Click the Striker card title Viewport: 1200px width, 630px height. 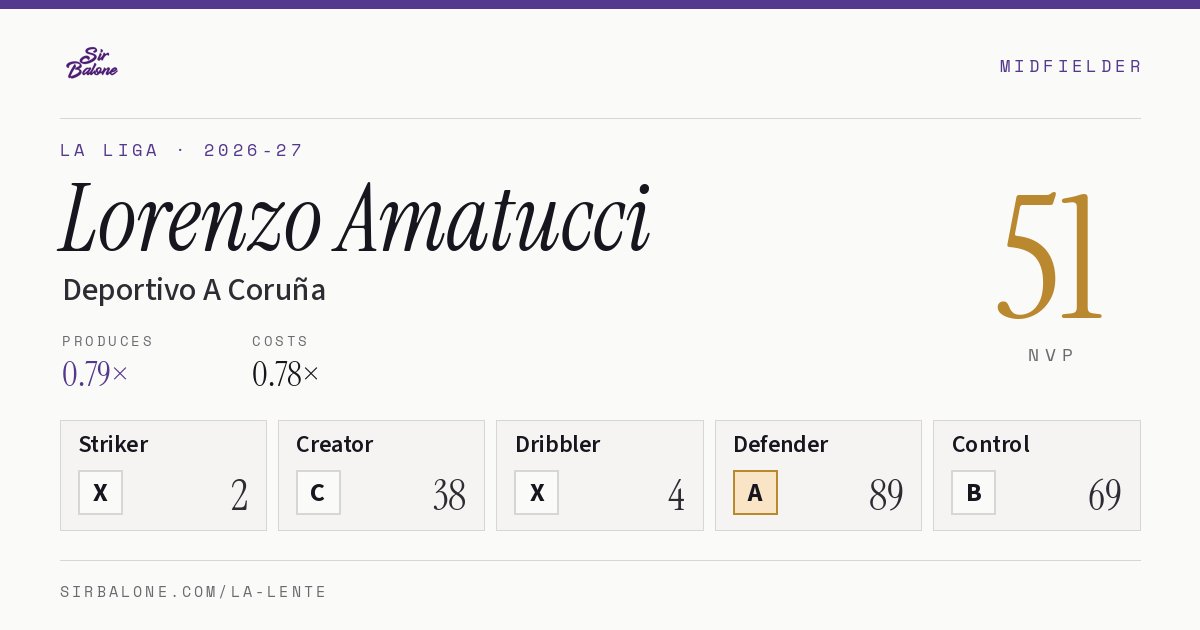(x=113, y=444)
